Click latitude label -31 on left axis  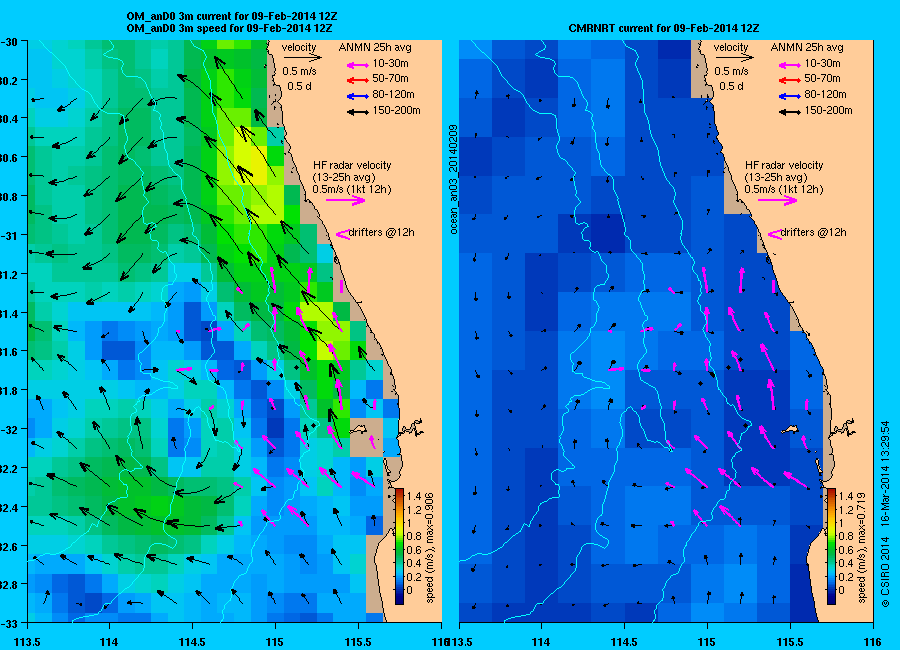click(x=11, y=235)
